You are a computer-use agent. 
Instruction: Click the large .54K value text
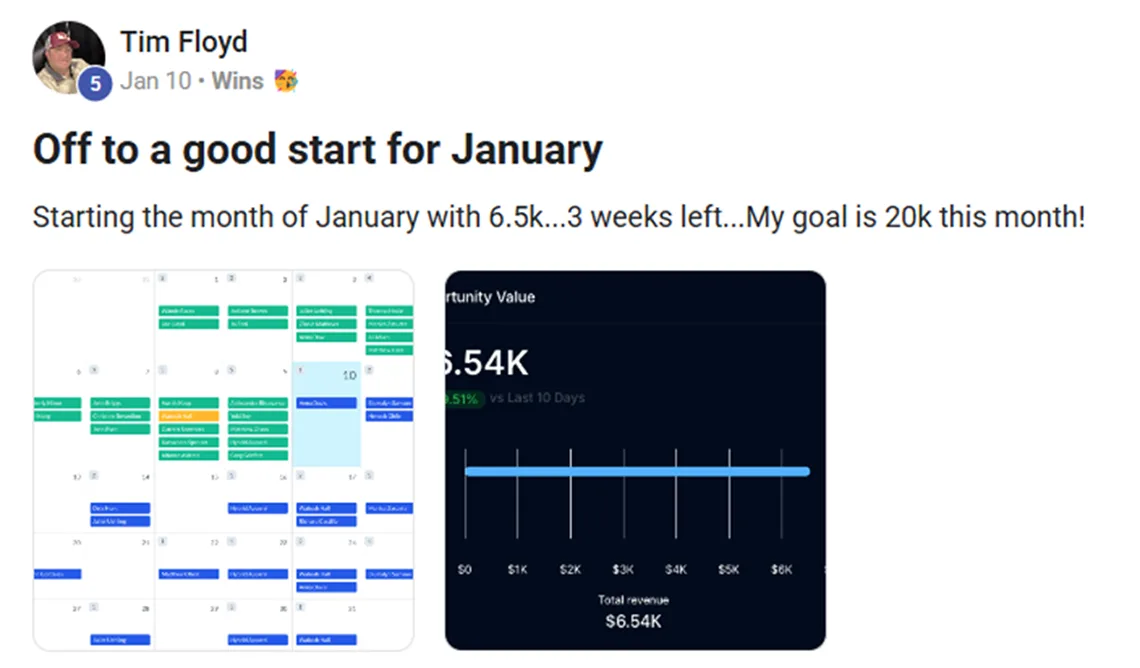pos(486,364)
